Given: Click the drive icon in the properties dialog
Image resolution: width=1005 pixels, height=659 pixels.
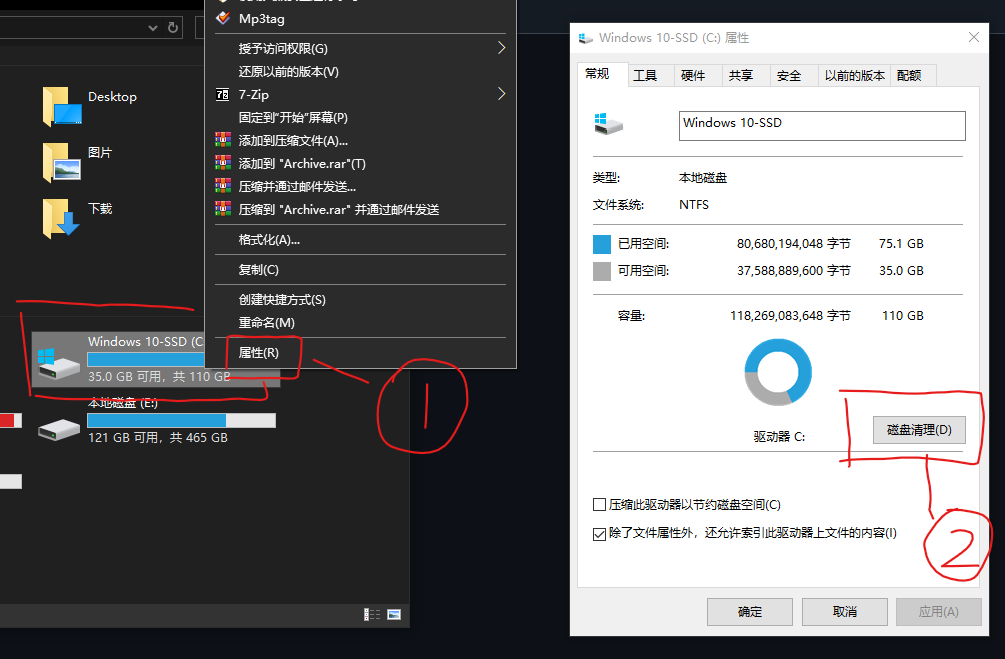Looking at the screenshot, I should pyautogui.click(x=610, y=124).
